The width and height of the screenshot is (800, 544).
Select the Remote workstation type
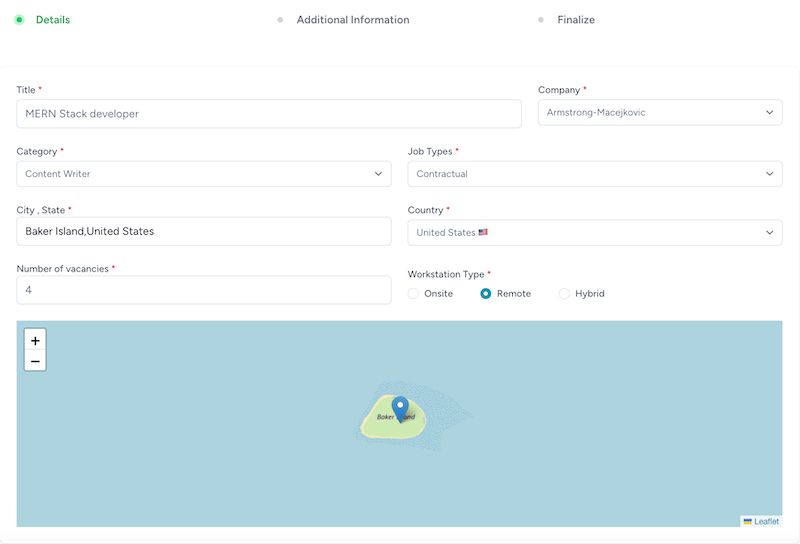coord(486,293)
